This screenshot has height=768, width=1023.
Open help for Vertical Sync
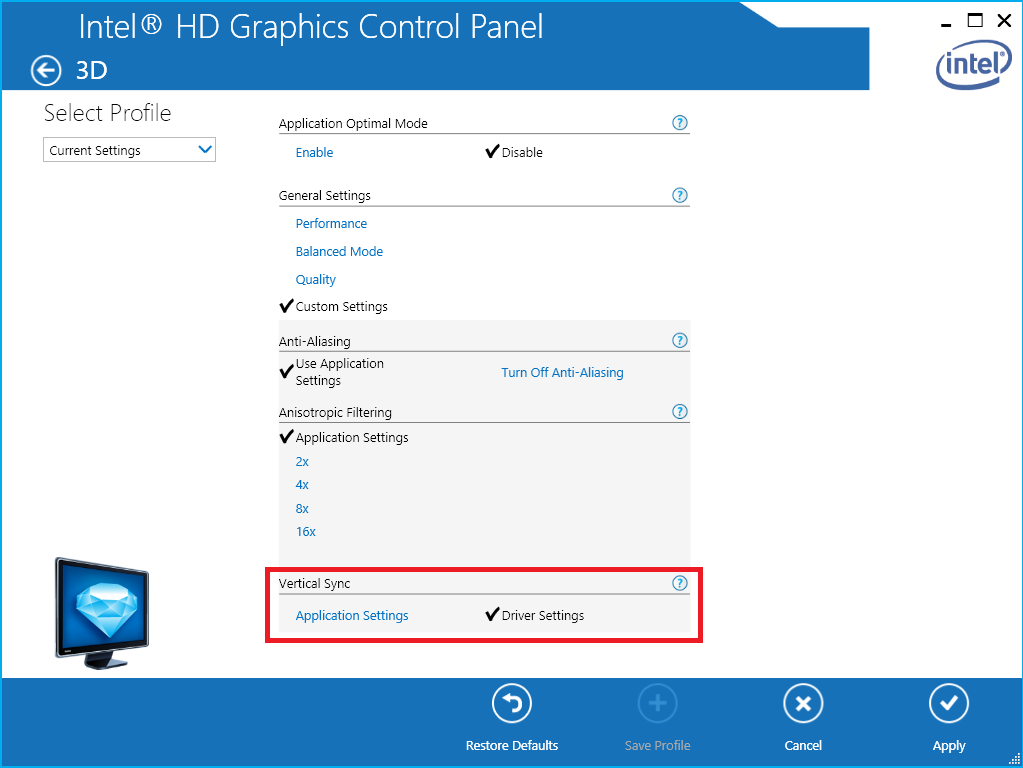pos(679,583)
